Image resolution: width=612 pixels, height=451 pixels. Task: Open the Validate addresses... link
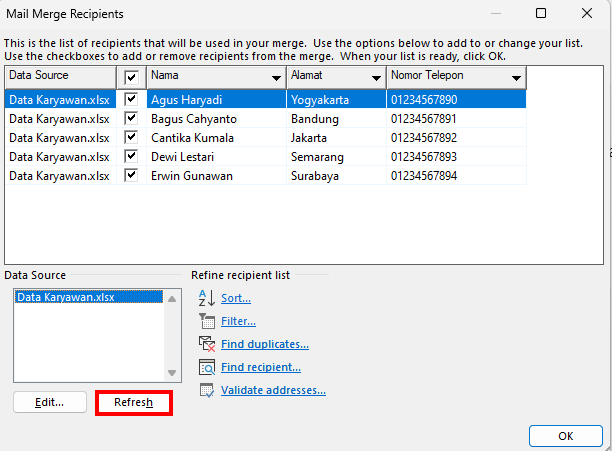(x=273, y=390)
